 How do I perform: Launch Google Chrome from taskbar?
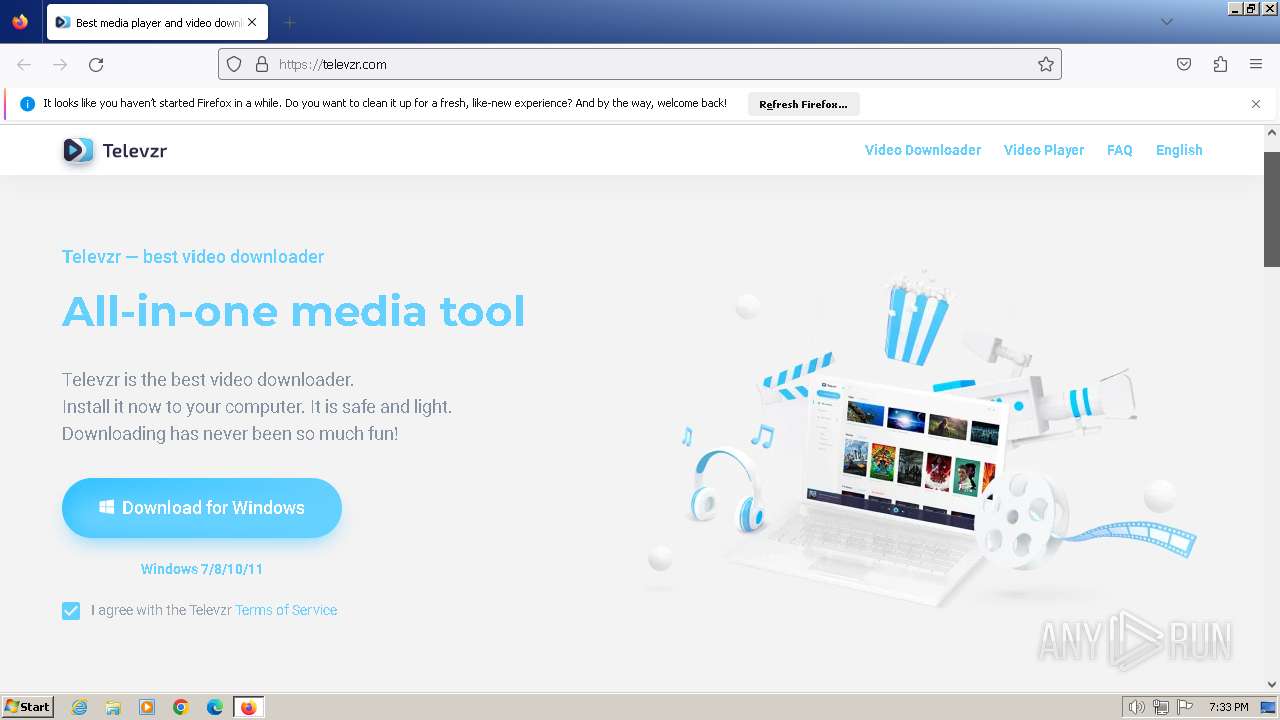point(181,707)
